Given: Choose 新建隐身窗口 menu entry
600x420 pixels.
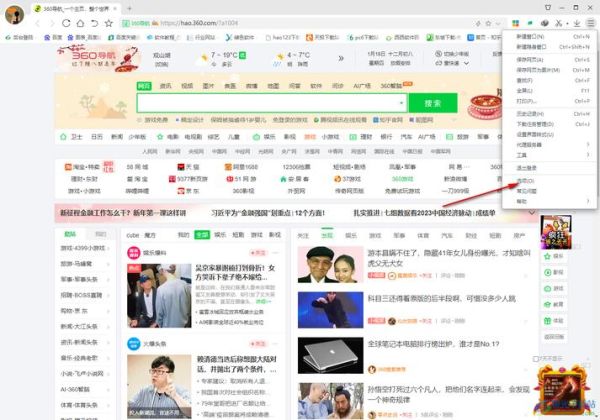Looking at the screenshot, I should (x=531, y=46).
